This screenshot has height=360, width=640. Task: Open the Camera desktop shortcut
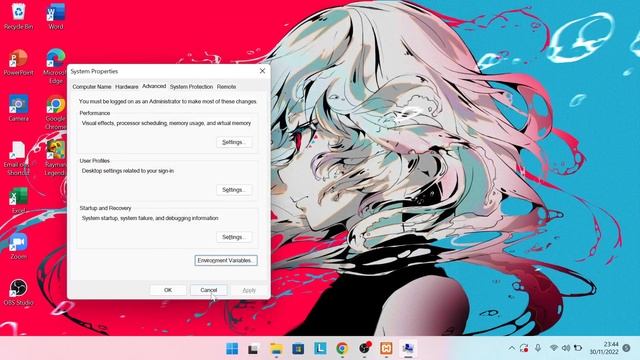(18, 109)
